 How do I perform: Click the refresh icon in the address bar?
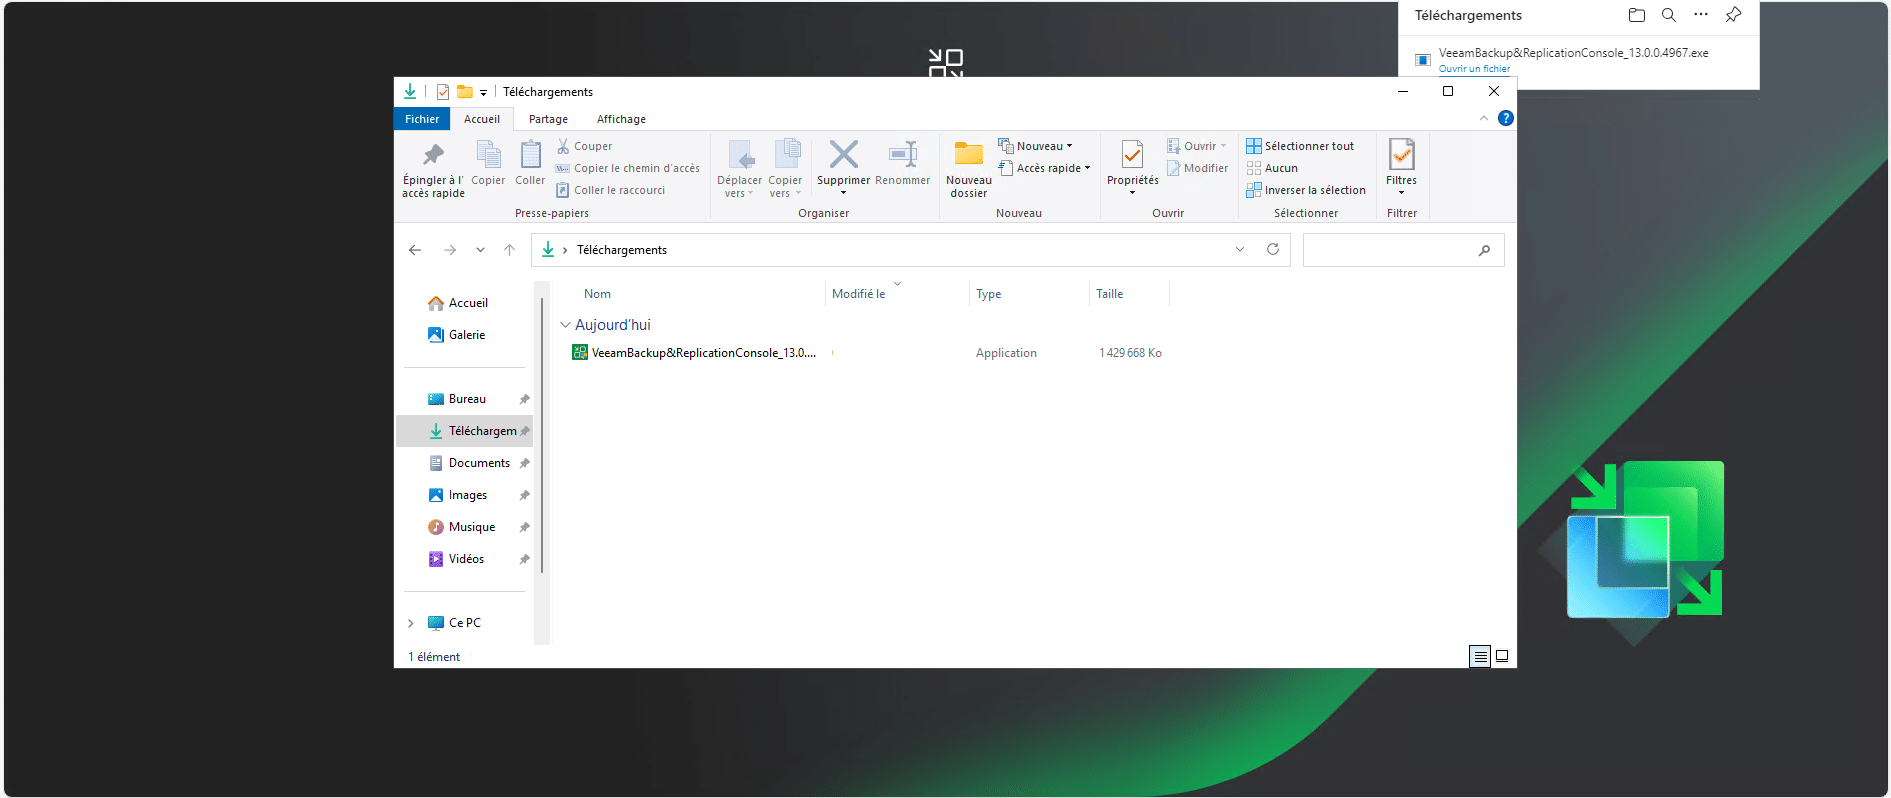[x=1273, y=250]
